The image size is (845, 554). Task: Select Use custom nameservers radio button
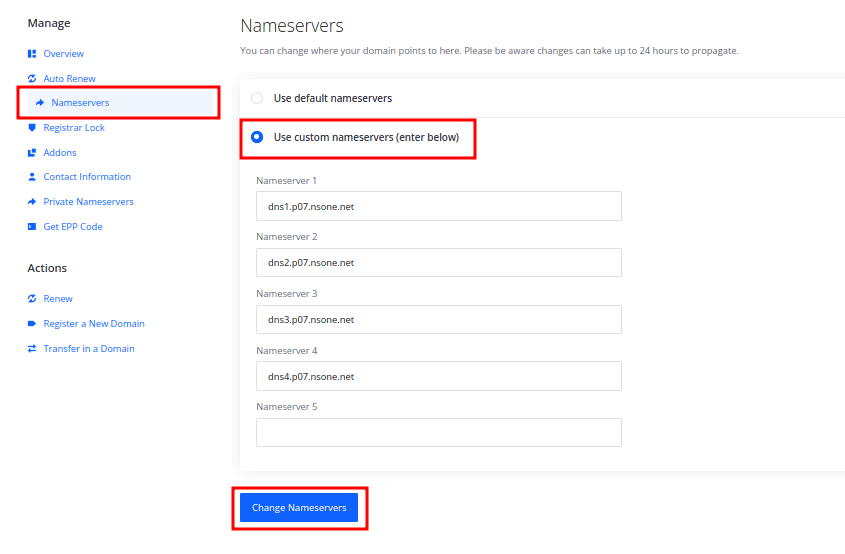coord(257,137)
